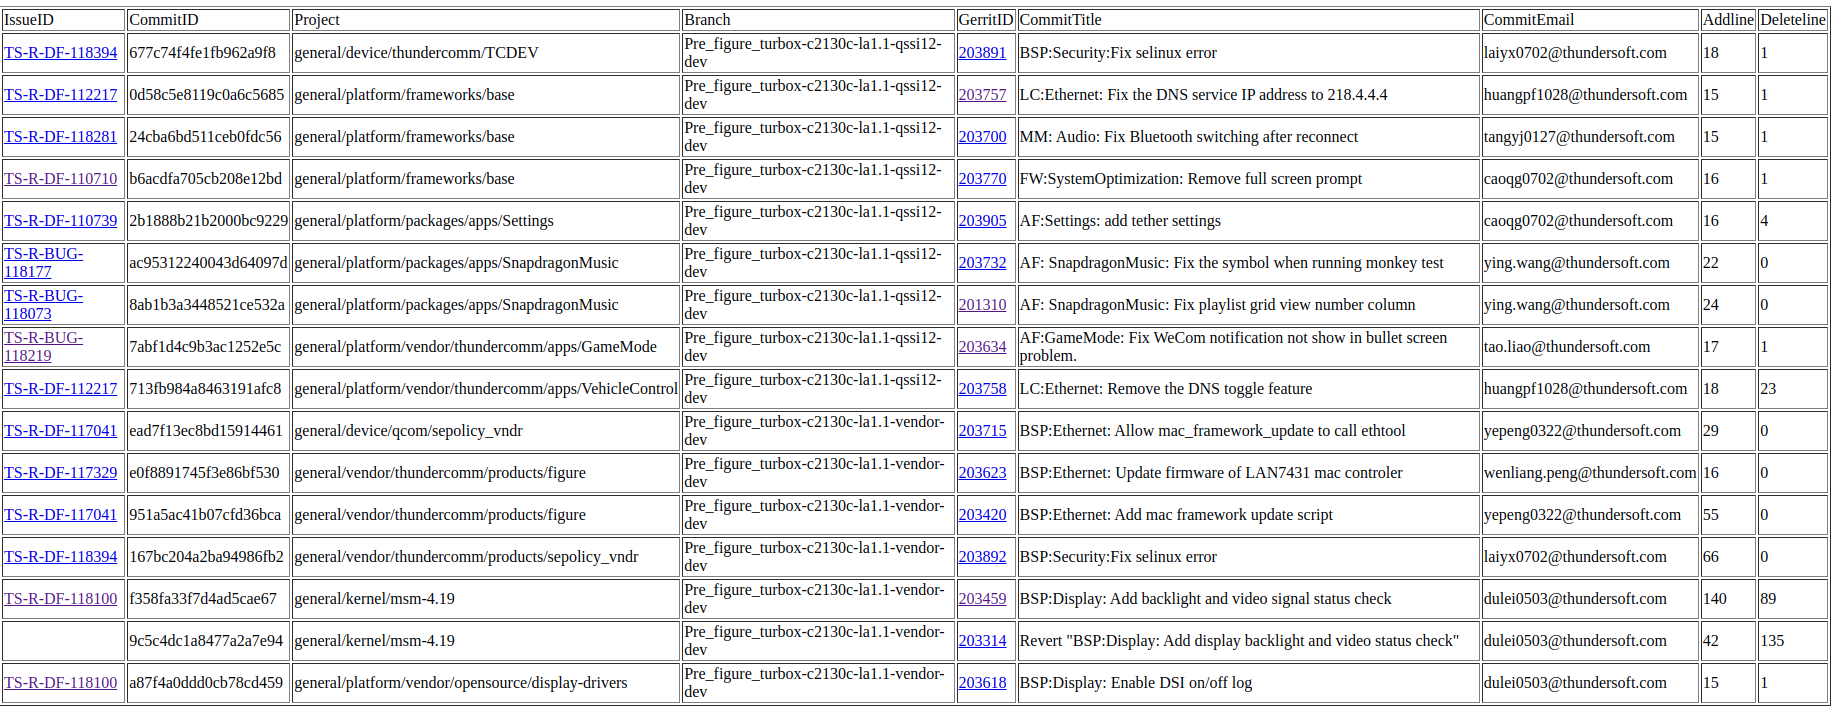Screen dimensions: 1838x706
Task: Open Gerrit change 203892 link
Action: (982, 557)
